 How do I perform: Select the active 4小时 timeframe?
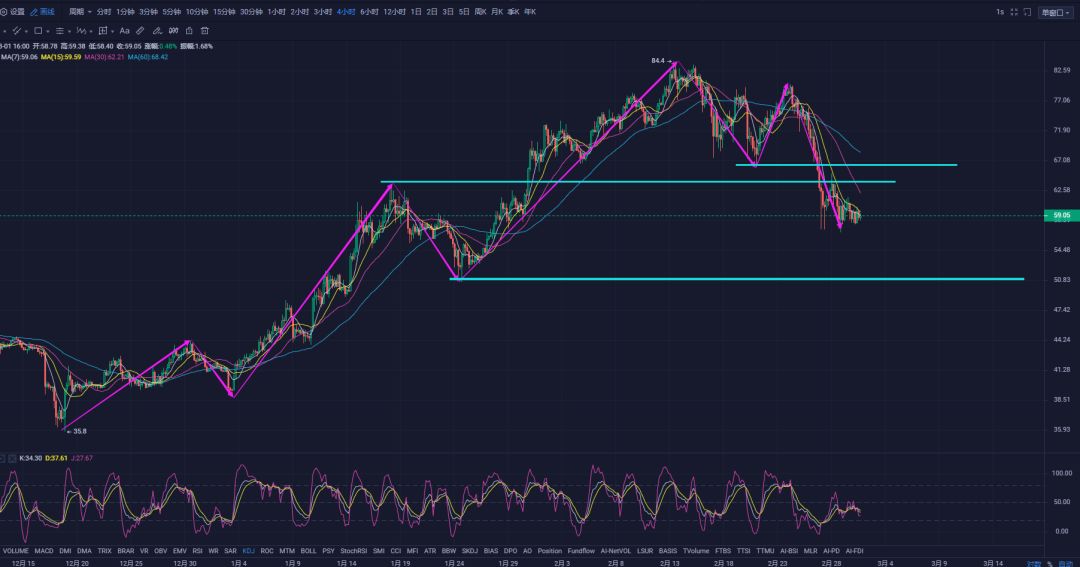click(x=346, y=12)
